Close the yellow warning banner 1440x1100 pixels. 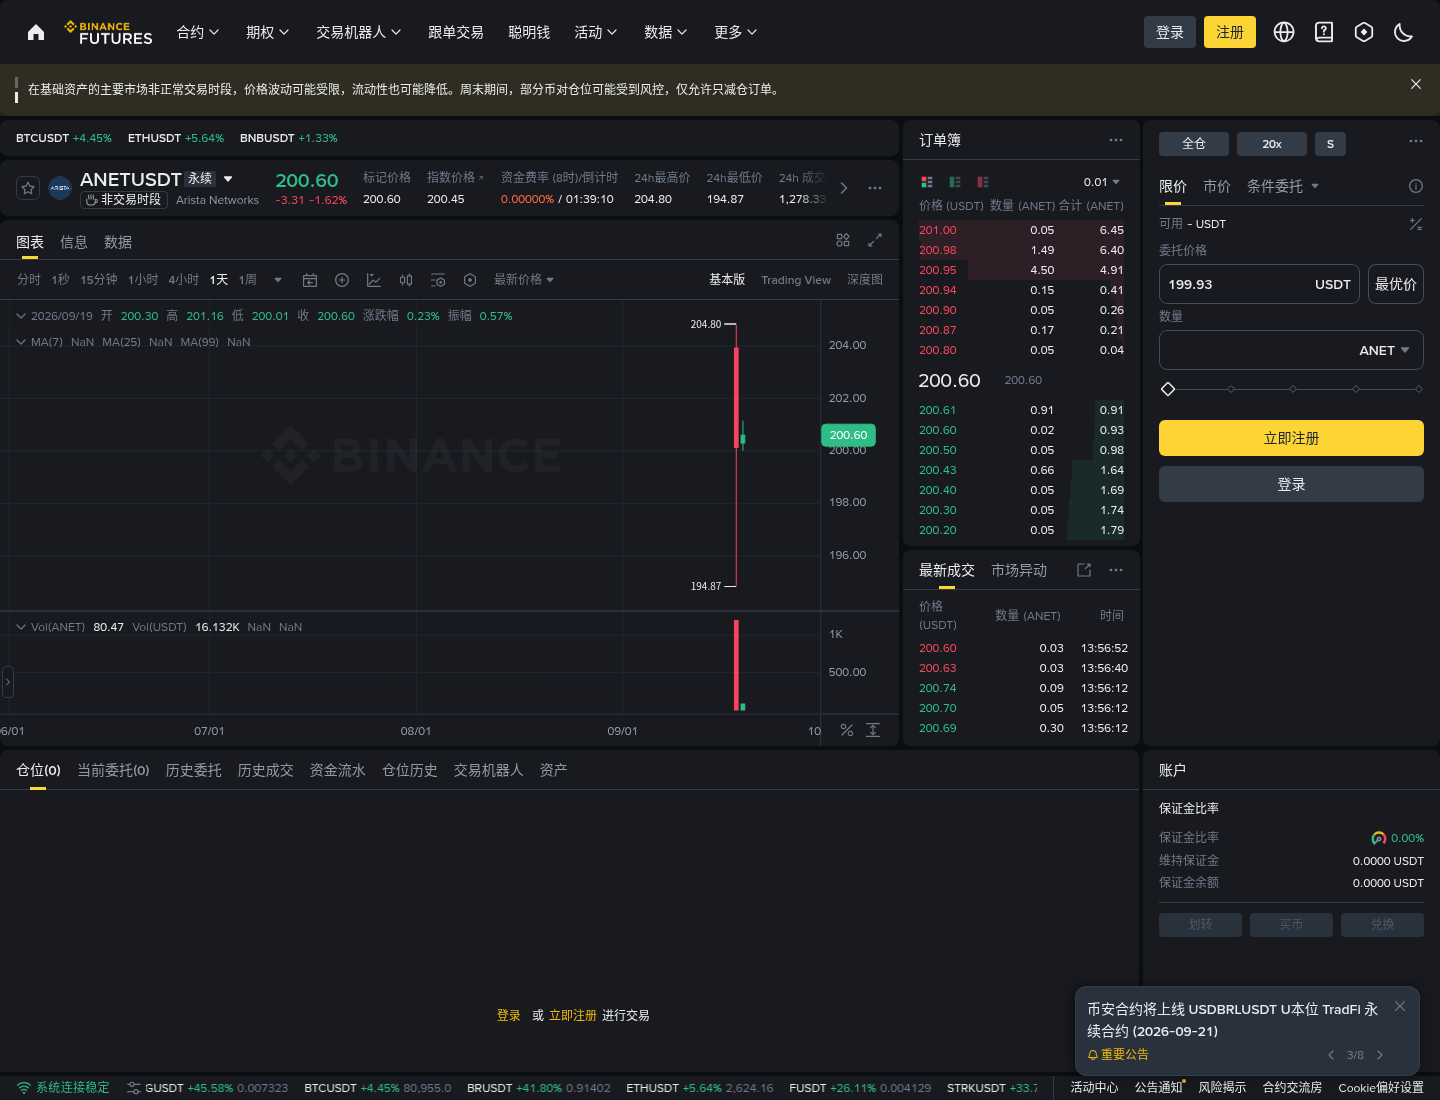[1416, 84]
